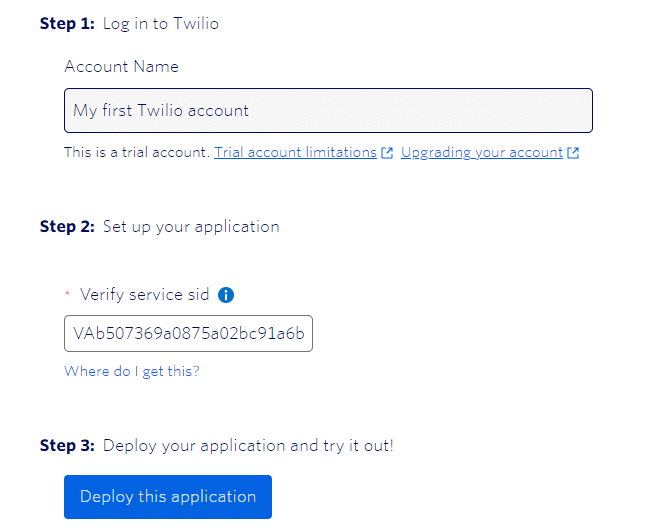The width and height of the screenshot is (650, 528).
Task: Select the Account Name label
Action: [121, 67]
